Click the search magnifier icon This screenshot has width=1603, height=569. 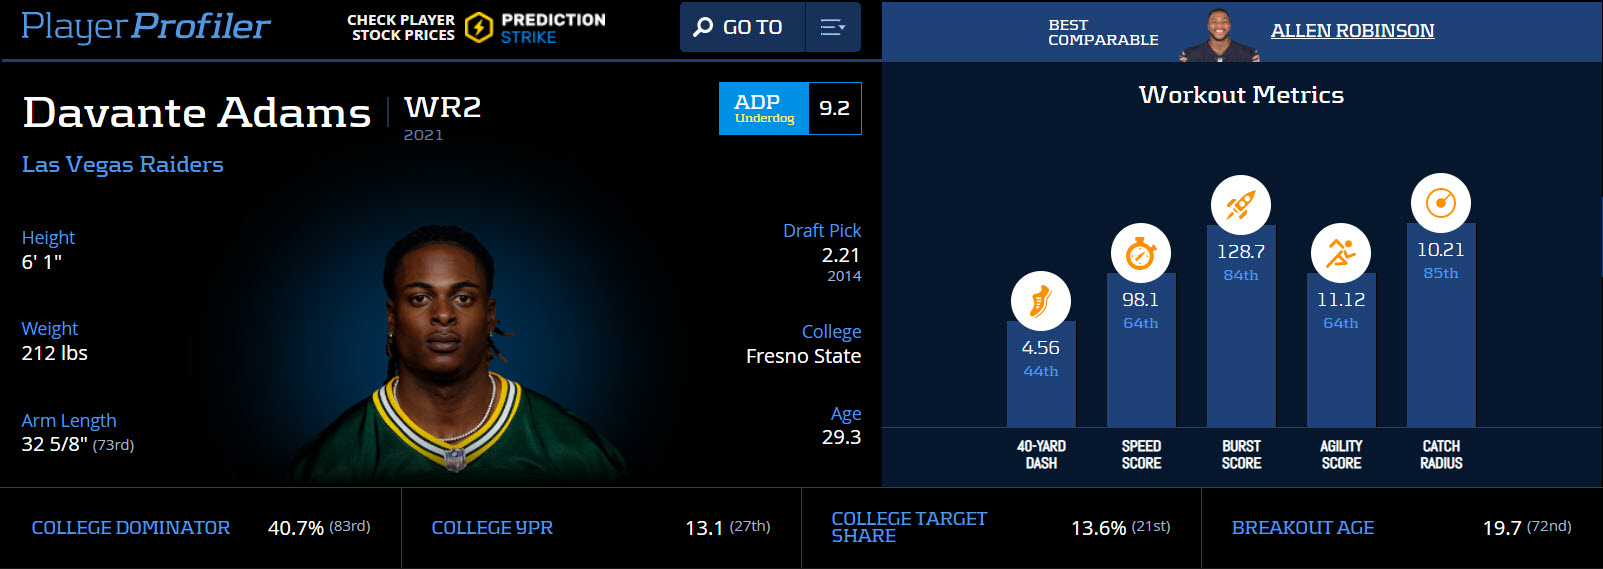pyautogui.click(x=703, y=27)
